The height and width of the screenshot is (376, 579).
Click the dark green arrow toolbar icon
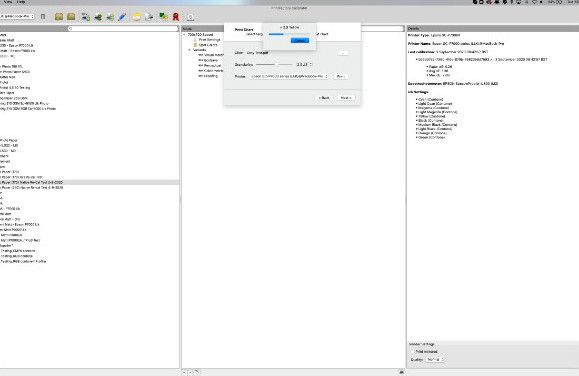point(98,17)
